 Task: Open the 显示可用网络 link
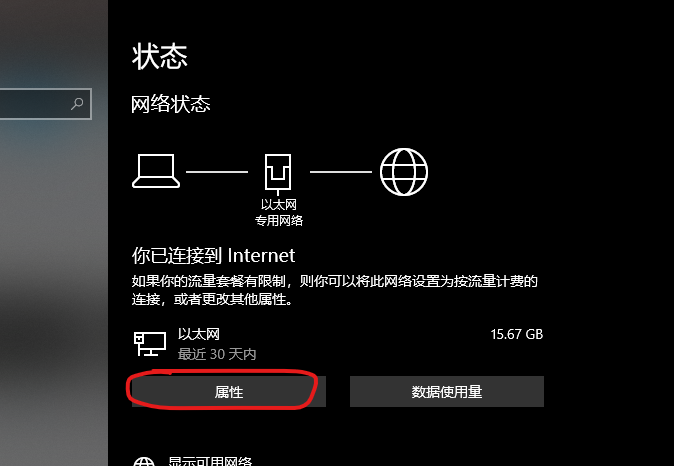210,461
